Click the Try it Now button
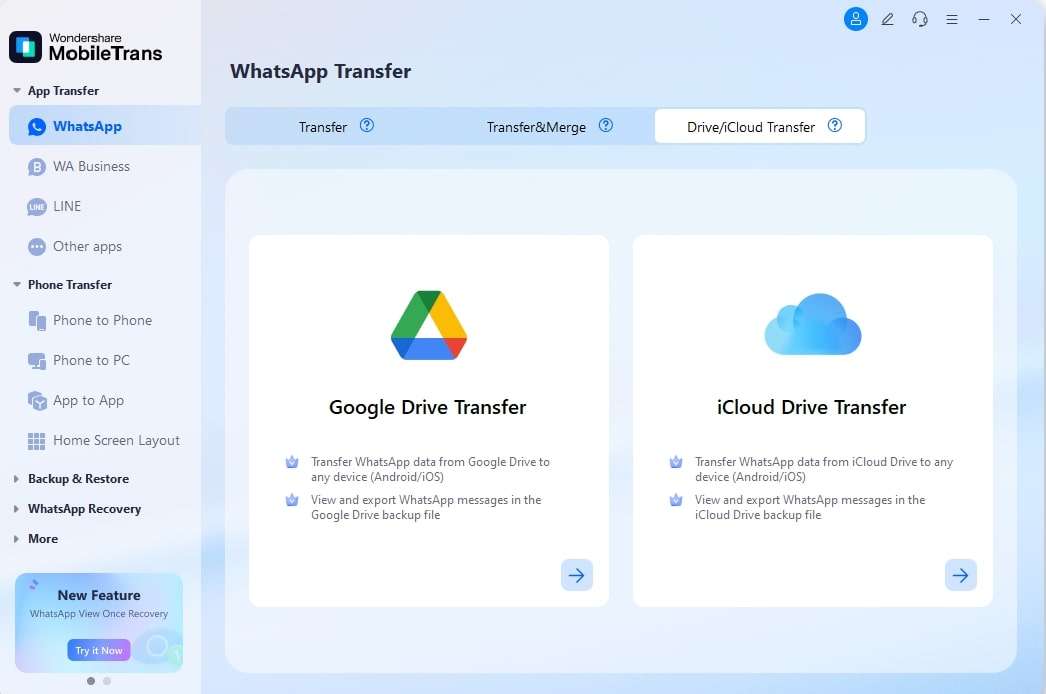1046x694 pixels. click(x=98, y=650)
